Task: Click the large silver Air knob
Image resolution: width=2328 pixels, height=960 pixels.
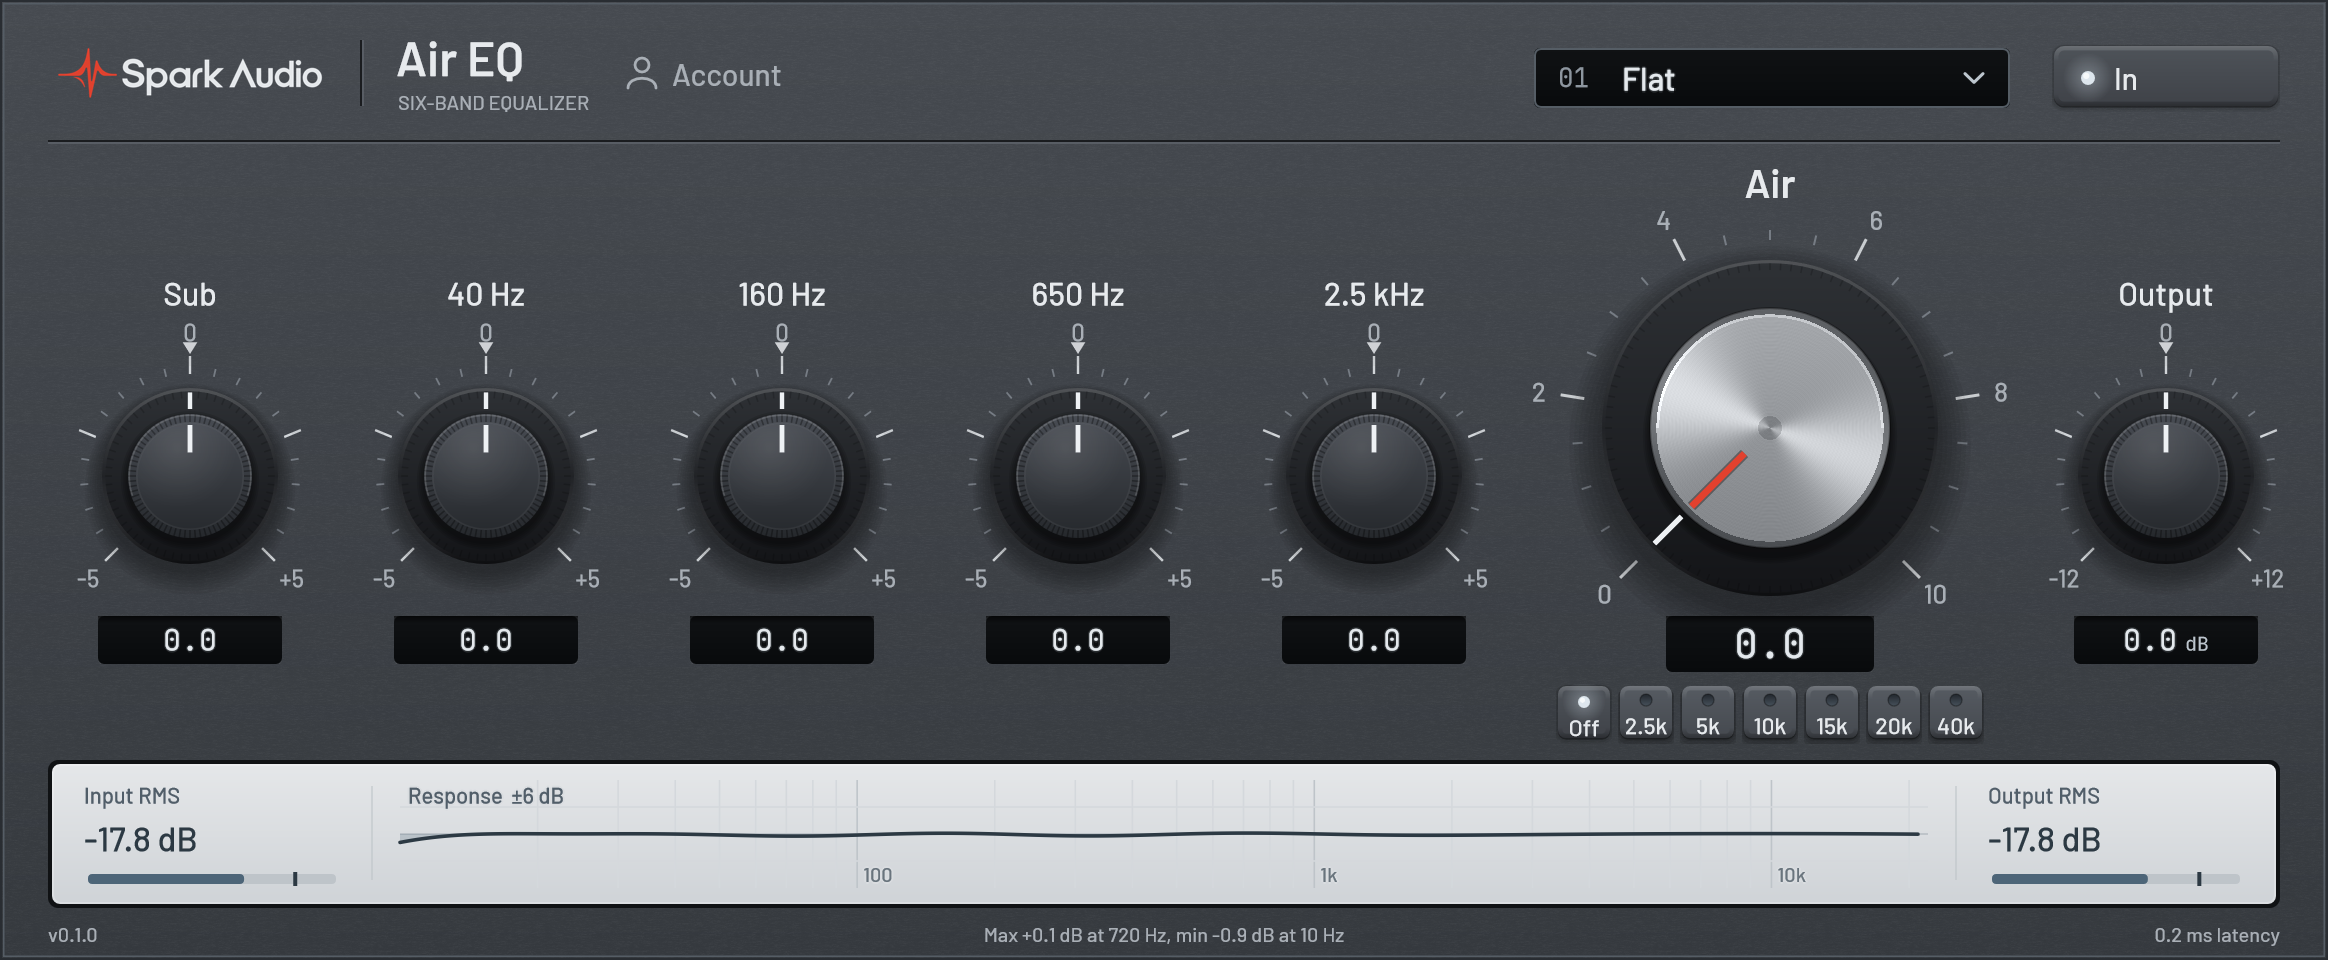Action: [1770, 428]
